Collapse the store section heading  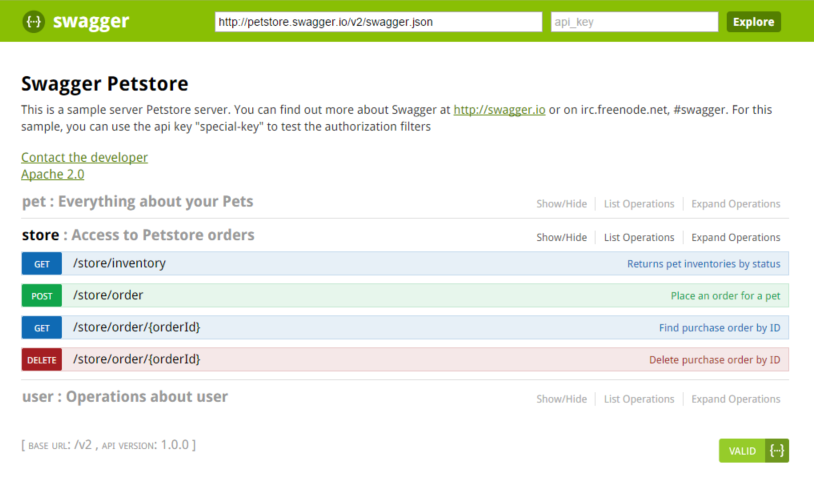pyautogui.click(x=138, y=235)
